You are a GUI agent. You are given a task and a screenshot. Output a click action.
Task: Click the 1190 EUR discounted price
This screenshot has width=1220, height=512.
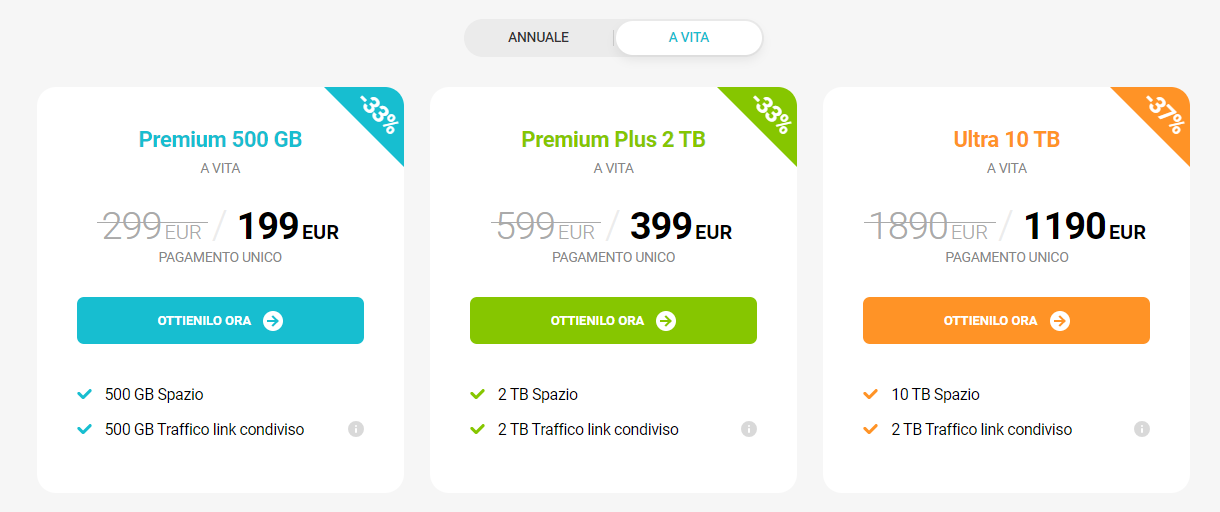[1085, 228]
